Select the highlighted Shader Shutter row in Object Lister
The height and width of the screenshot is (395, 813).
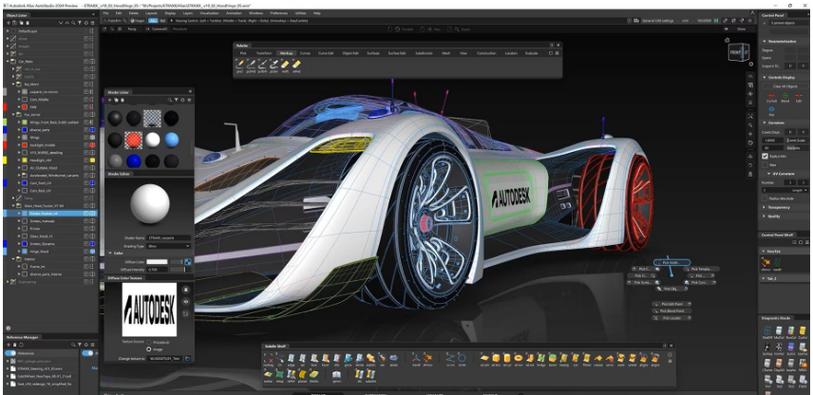click(x=49, y=214)
